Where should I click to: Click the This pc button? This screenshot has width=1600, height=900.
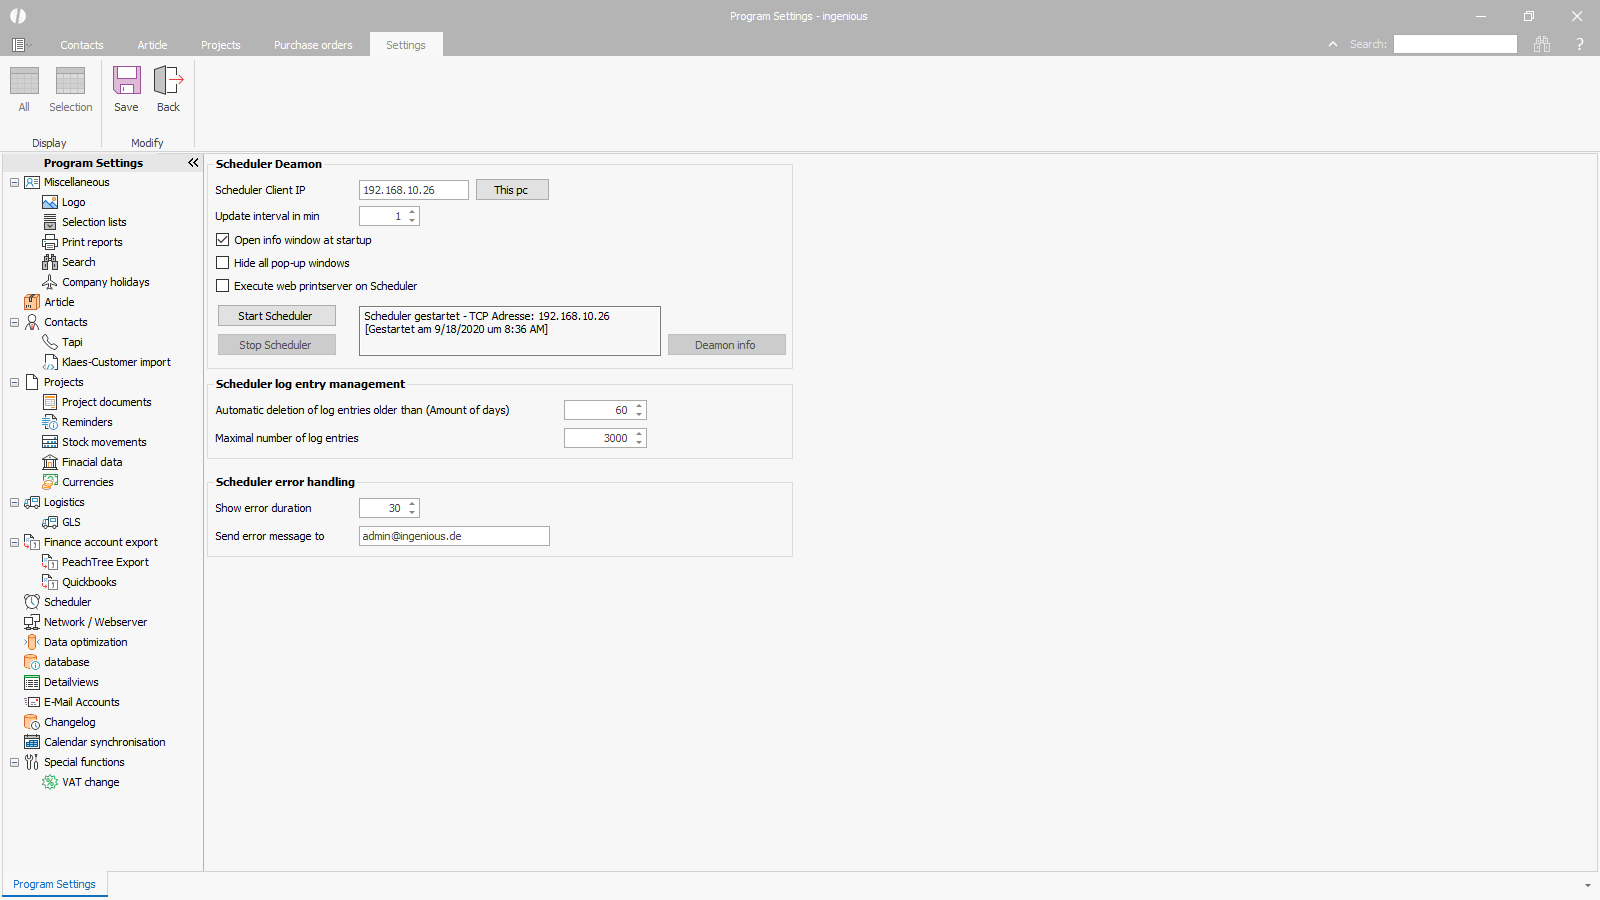511,190
